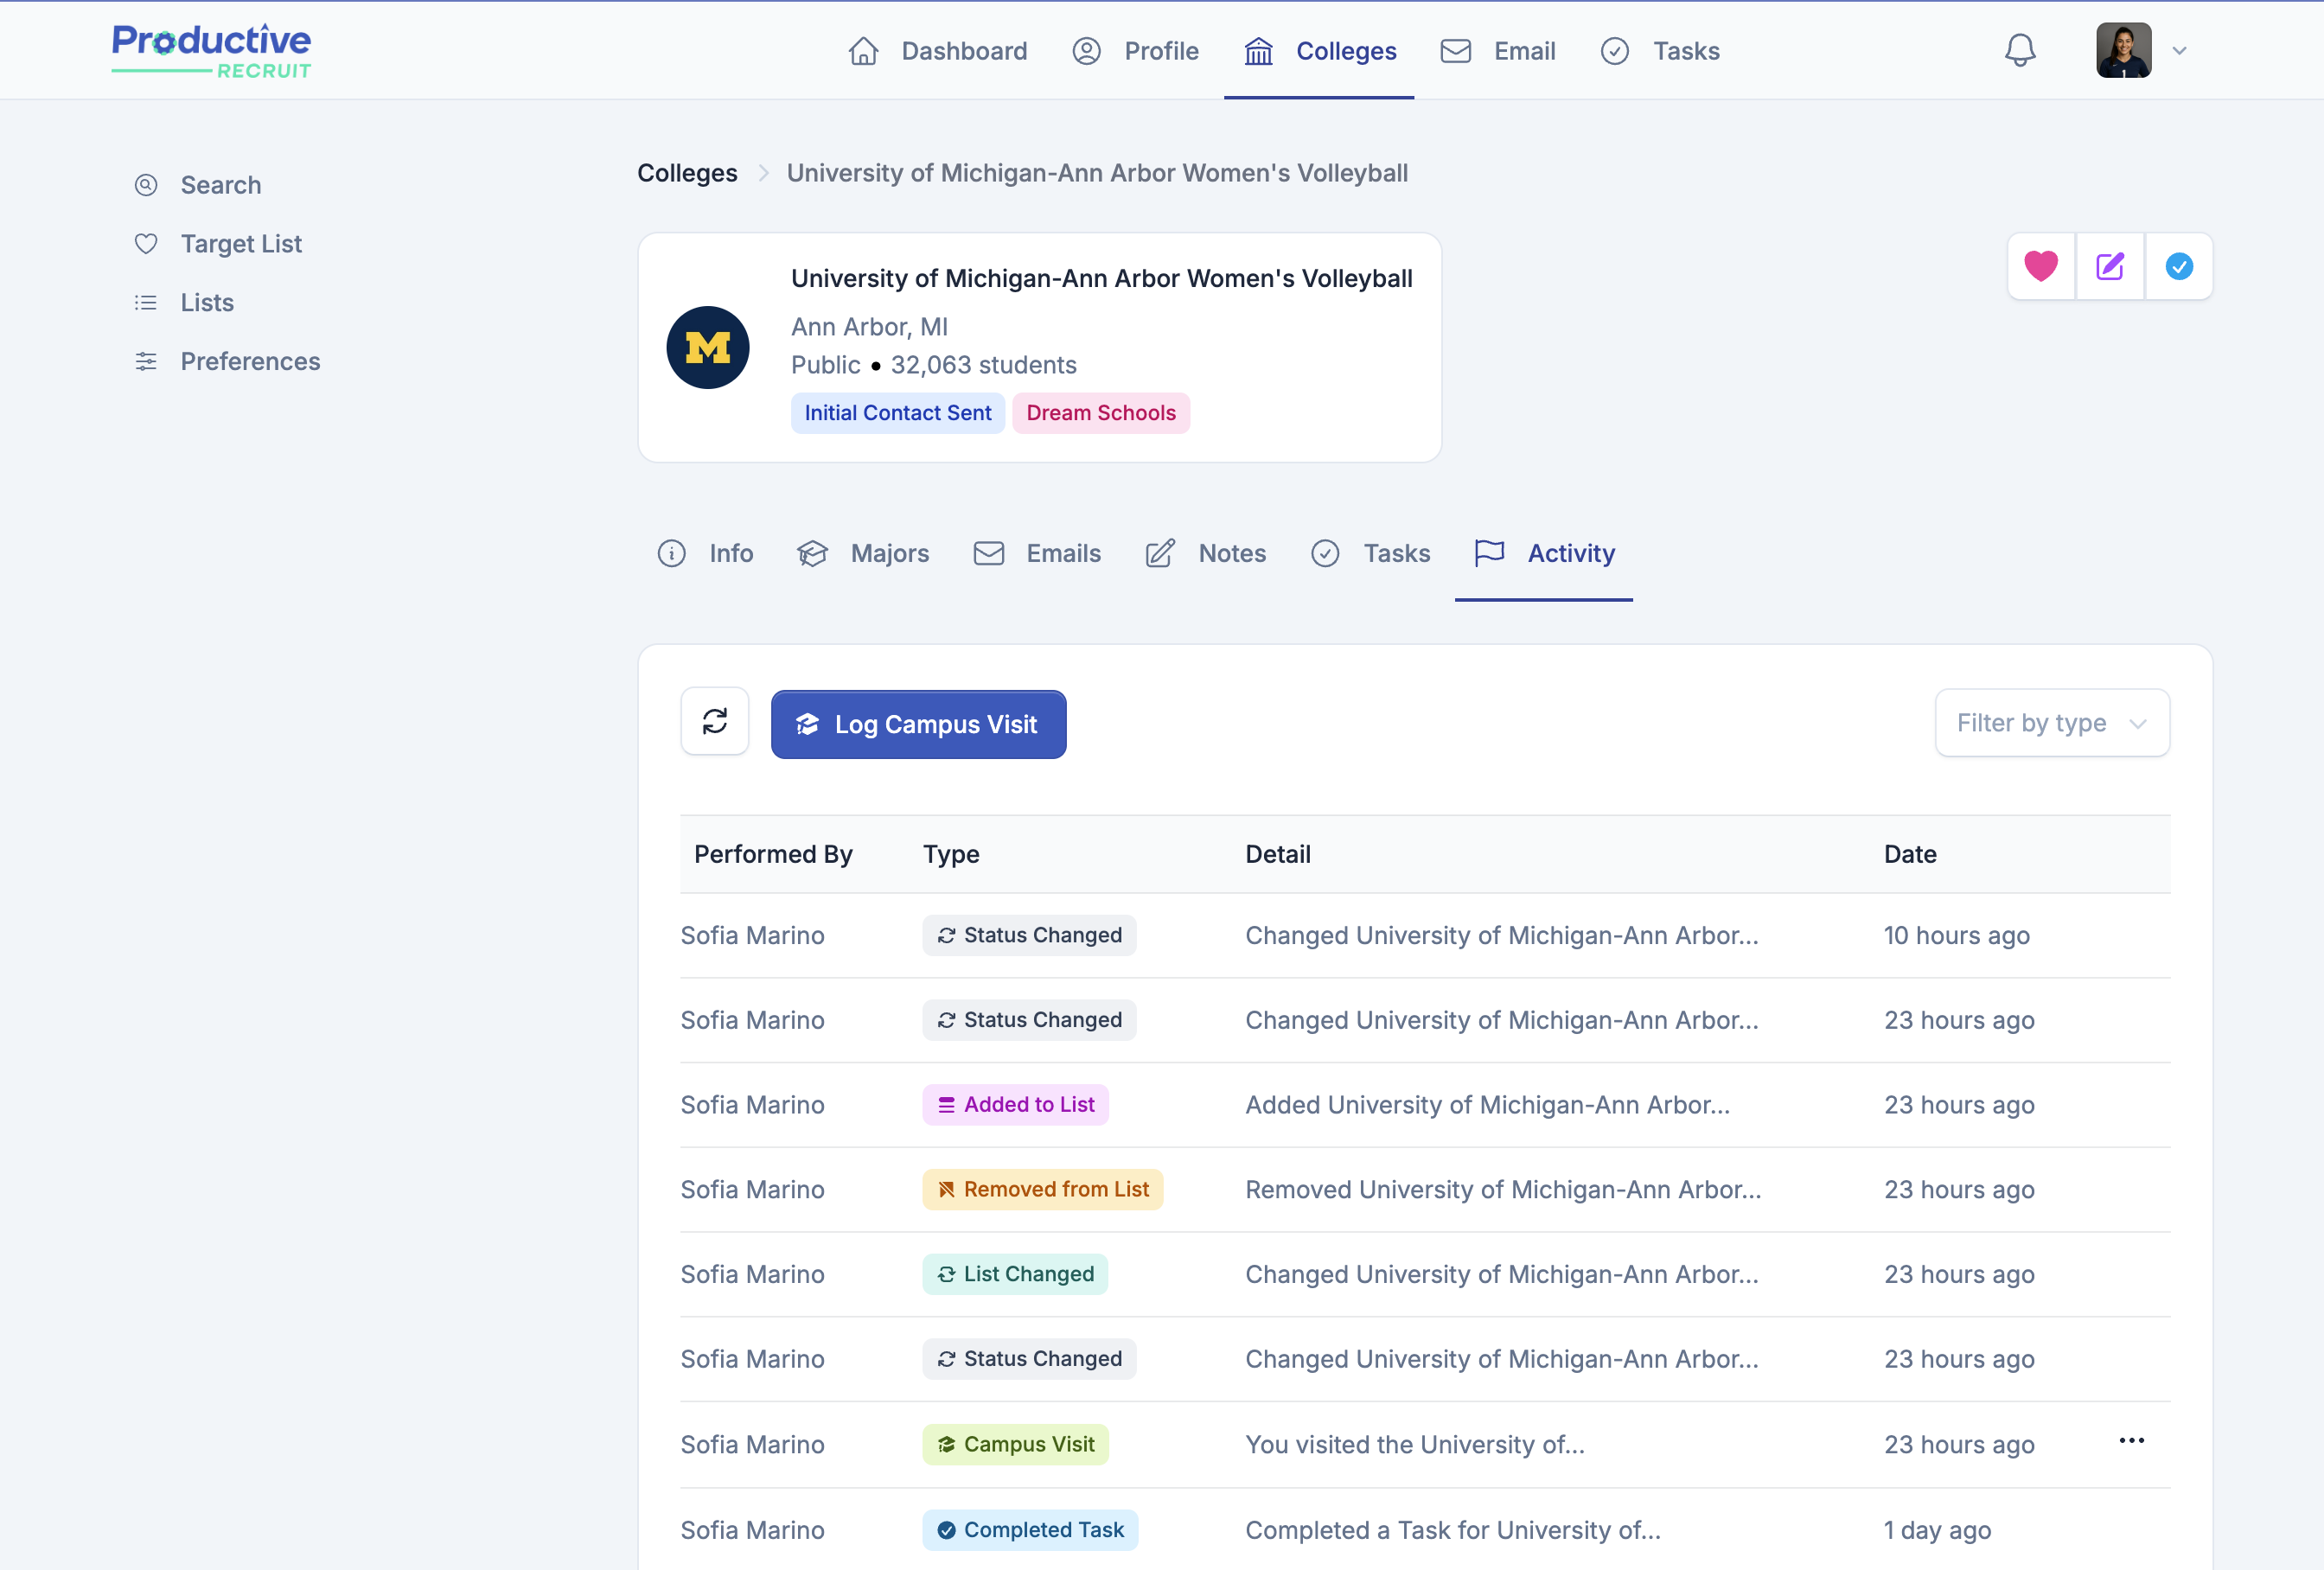Click the Type column header
The height and width of the screenshot is (1570, 2324).
pyautogui.click(x=951, y=854)
